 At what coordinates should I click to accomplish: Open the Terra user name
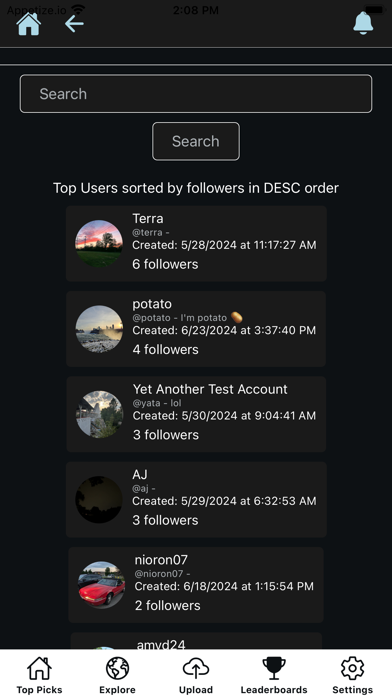148,218
